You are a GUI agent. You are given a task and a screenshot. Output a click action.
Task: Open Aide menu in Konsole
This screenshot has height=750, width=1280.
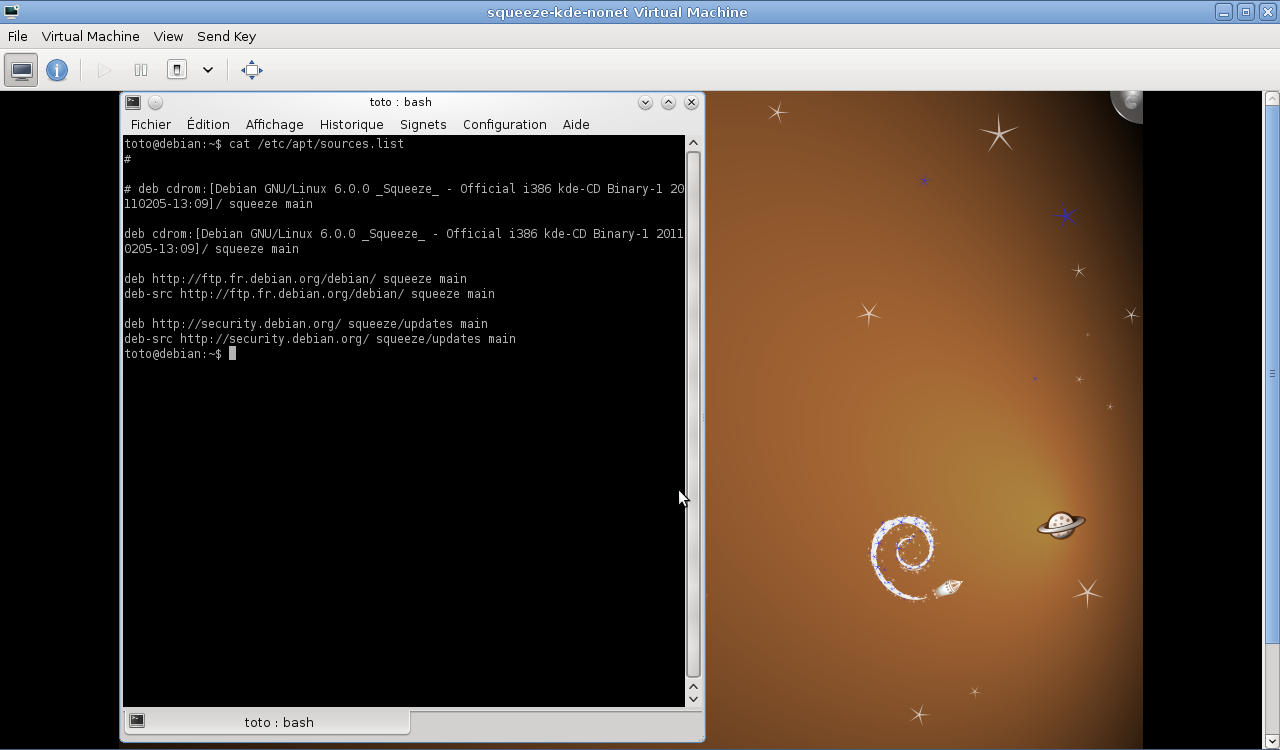576,124
